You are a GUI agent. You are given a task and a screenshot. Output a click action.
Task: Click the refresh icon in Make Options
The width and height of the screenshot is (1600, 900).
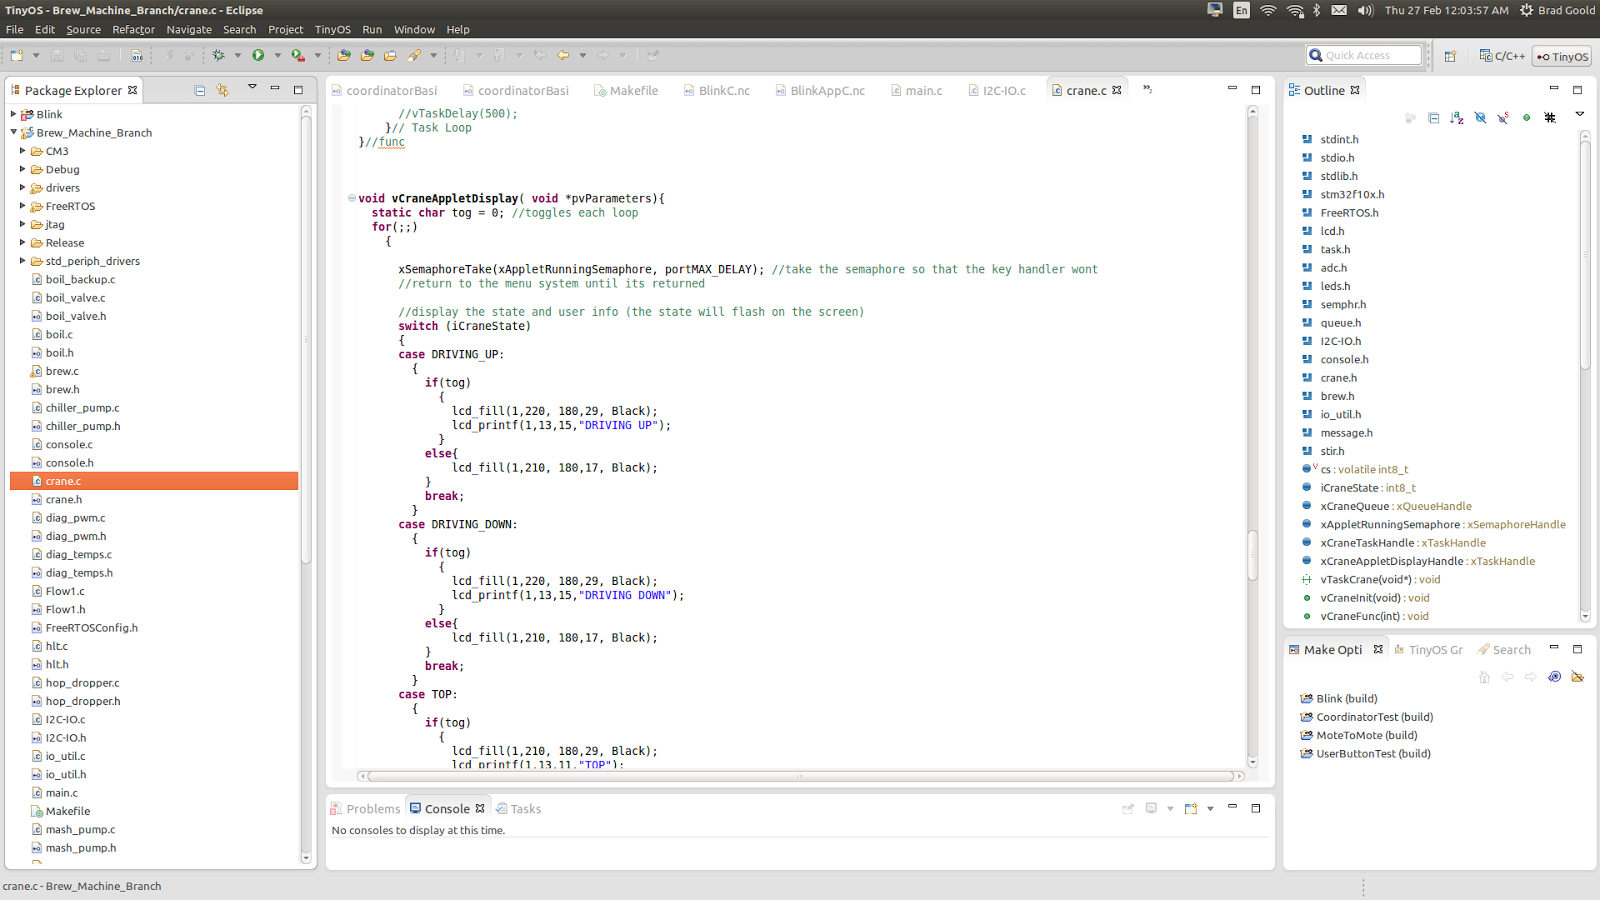pyautogui.click(x=1554, y=677)
